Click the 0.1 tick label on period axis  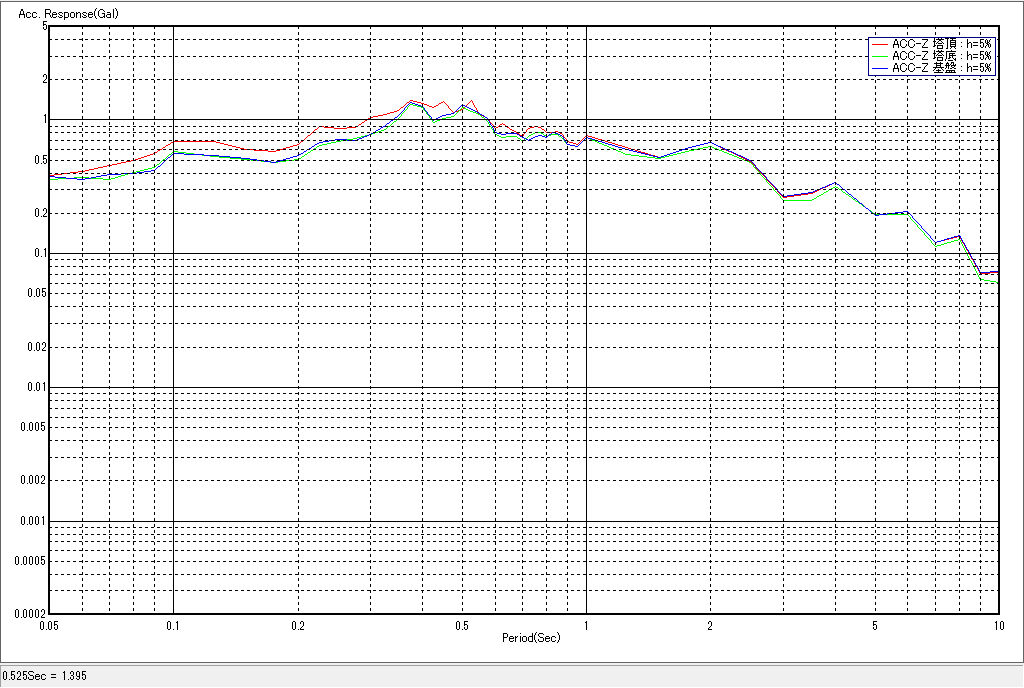click(173, 626)
